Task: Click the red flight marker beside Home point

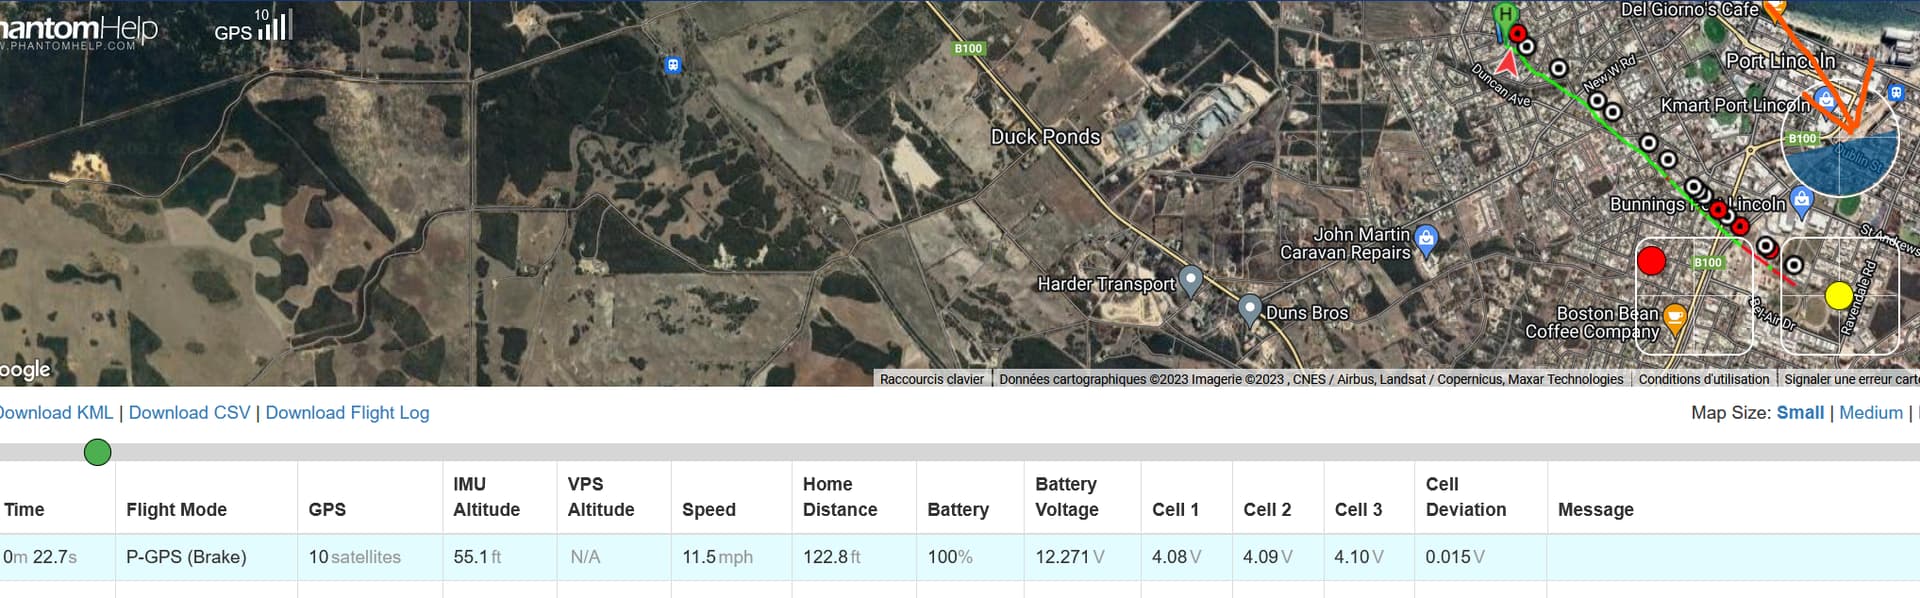Action: (1518, 35)
